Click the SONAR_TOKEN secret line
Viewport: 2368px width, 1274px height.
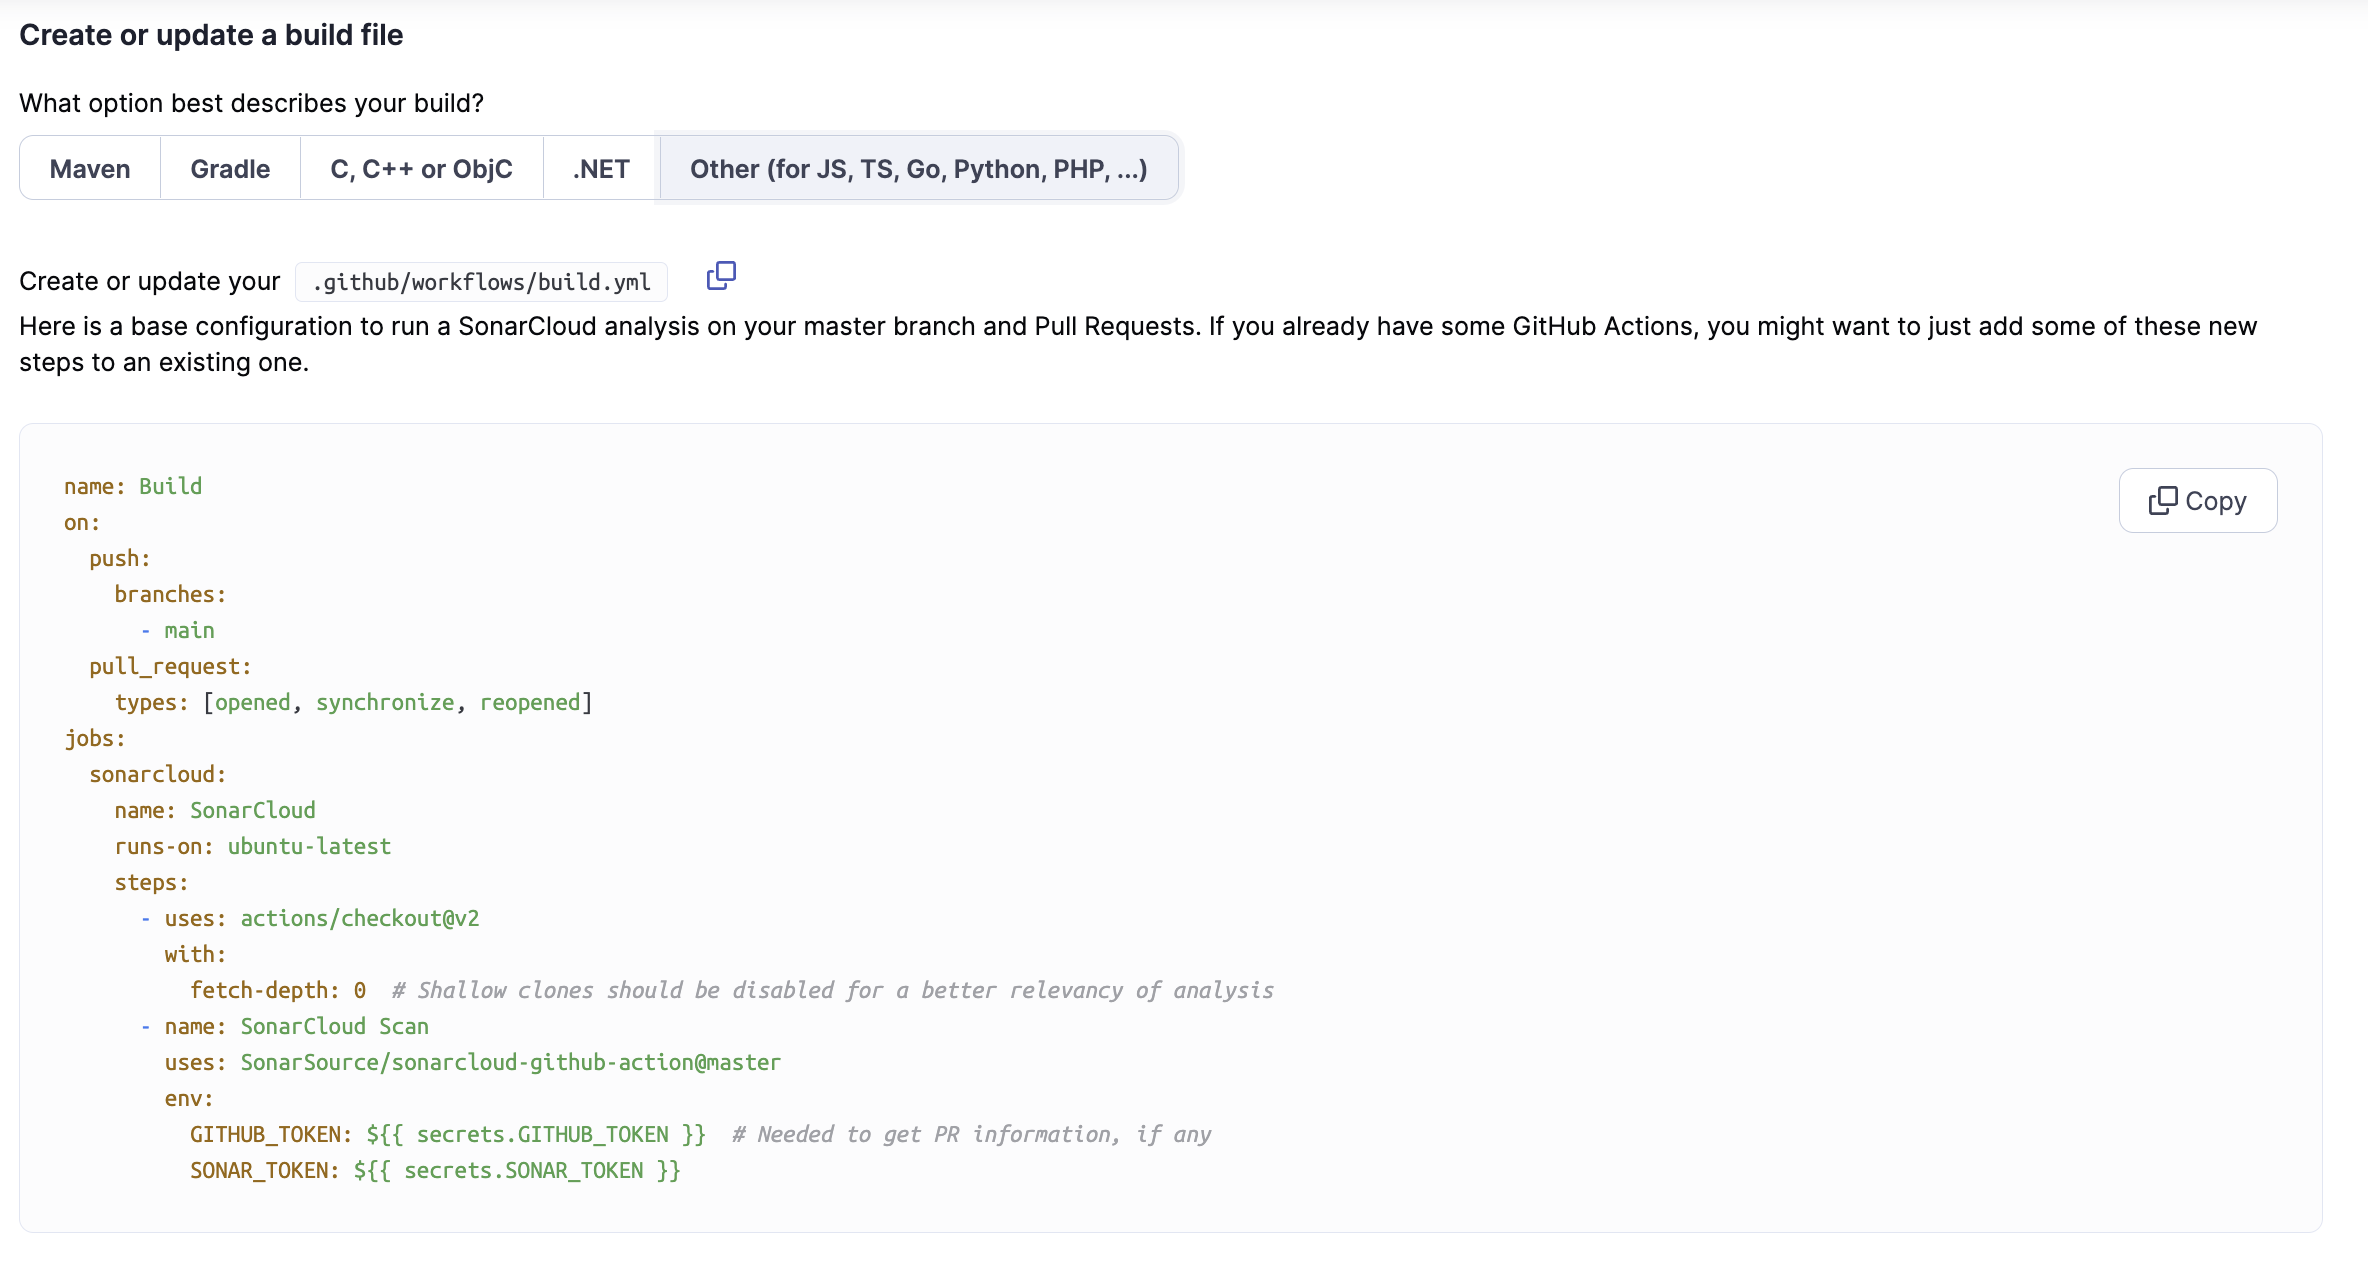pos(435,1170)
